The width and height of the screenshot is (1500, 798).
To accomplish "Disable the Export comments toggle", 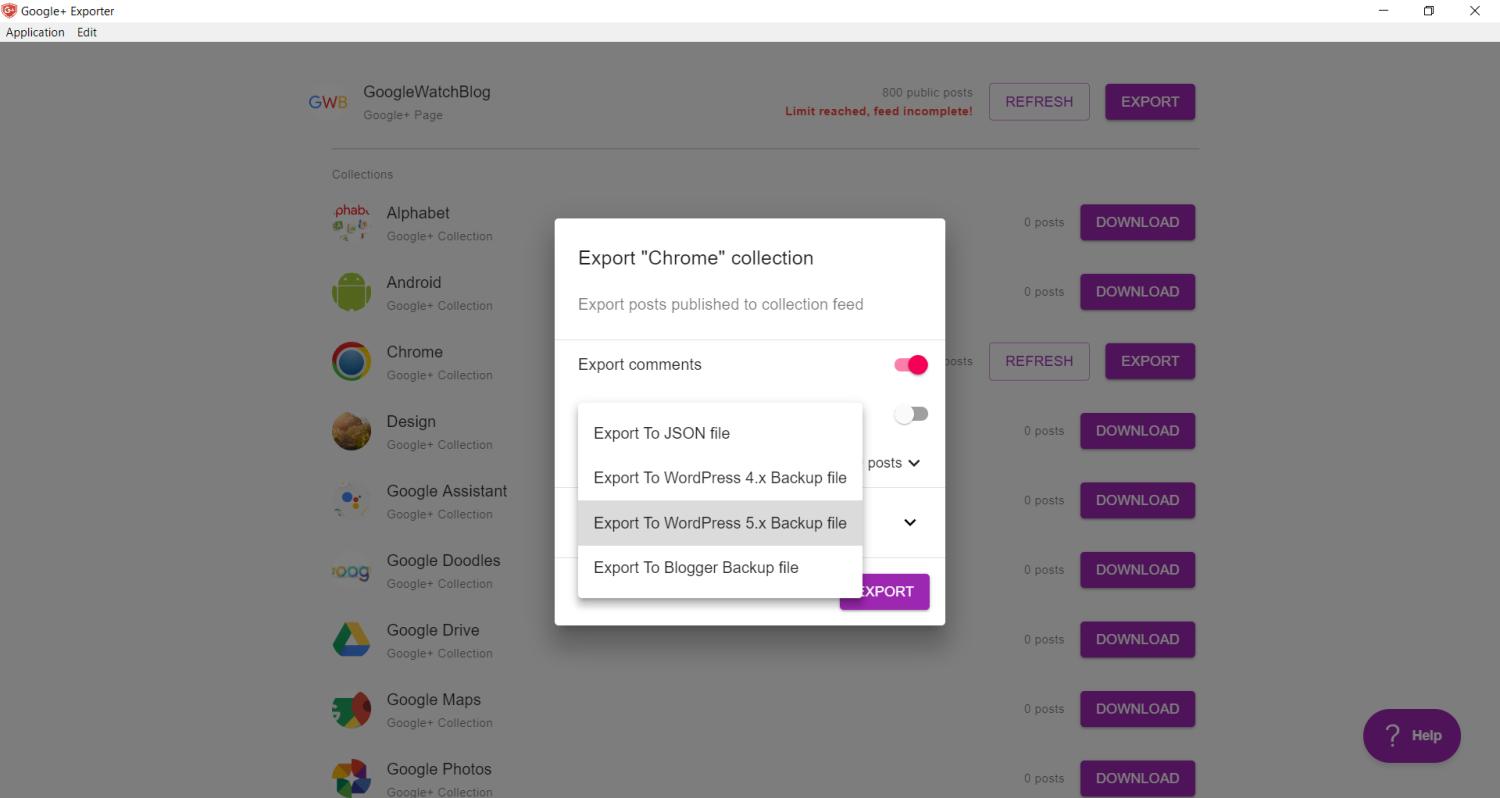I will coord(911,365).
